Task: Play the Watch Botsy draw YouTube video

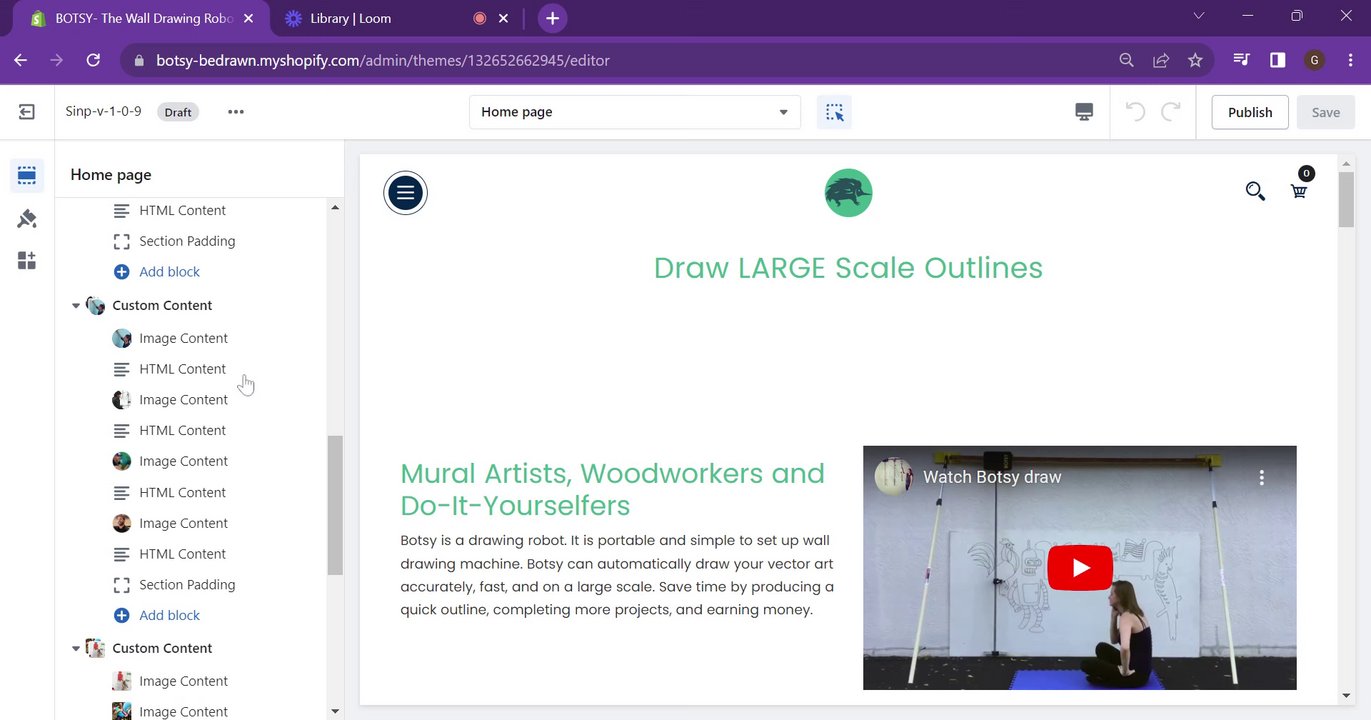Action: pyautogui.click(x=1080, y=568)
